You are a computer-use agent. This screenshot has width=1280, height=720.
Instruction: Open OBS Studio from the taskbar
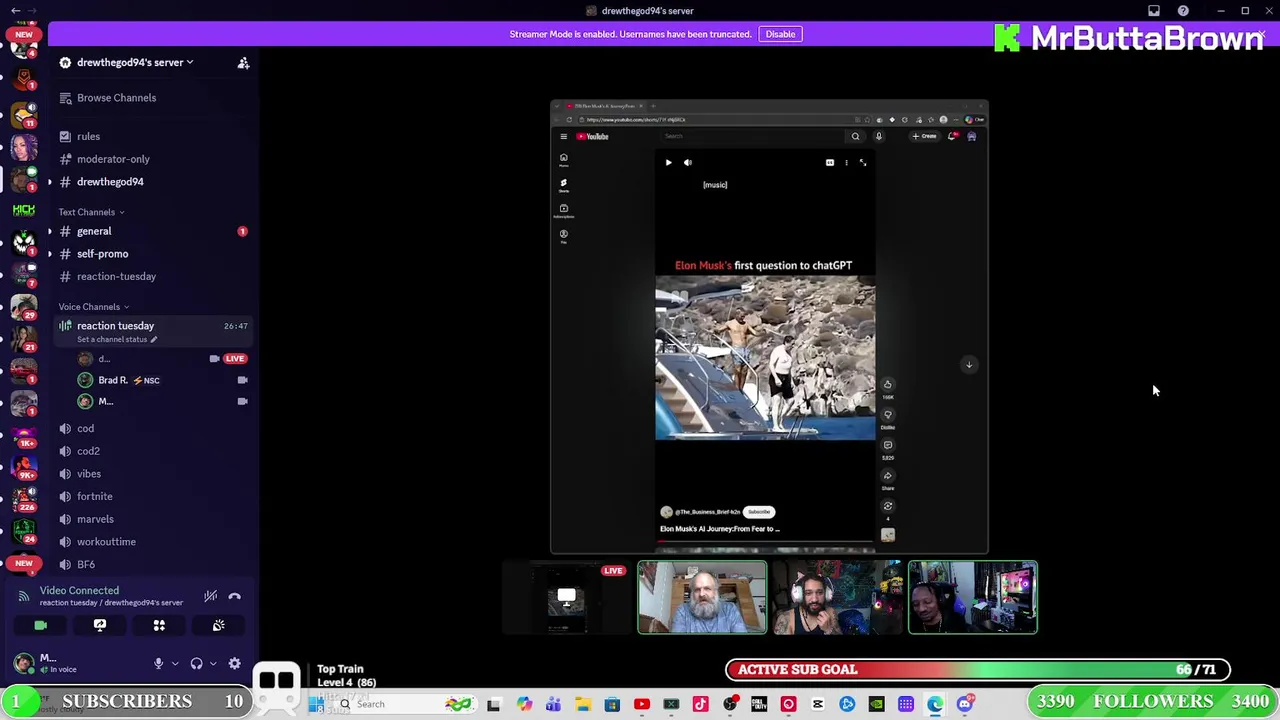pos(730,704)
